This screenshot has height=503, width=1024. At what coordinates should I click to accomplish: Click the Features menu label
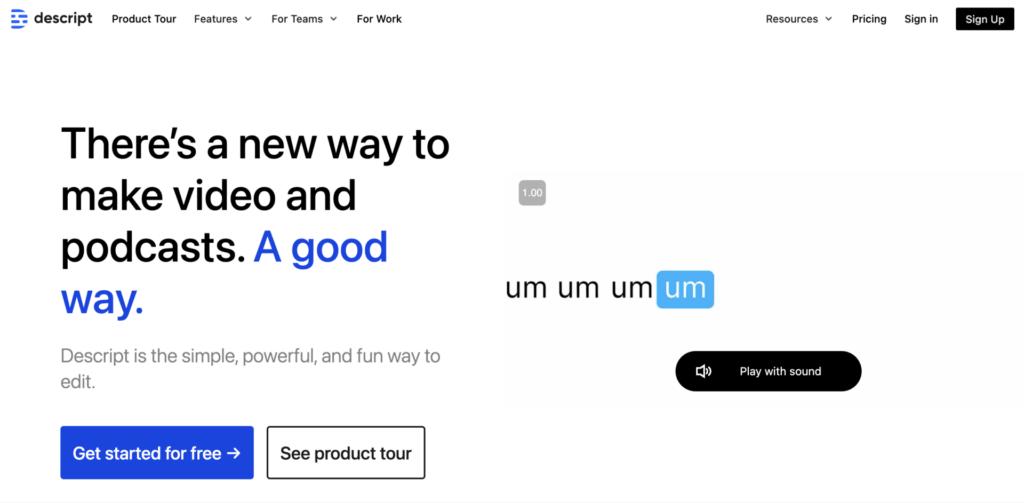point(216,19)
